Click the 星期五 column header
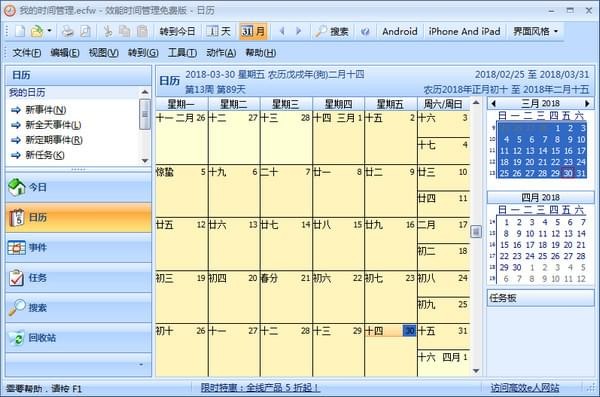600x397 pixels. click(x=390, y=104)
